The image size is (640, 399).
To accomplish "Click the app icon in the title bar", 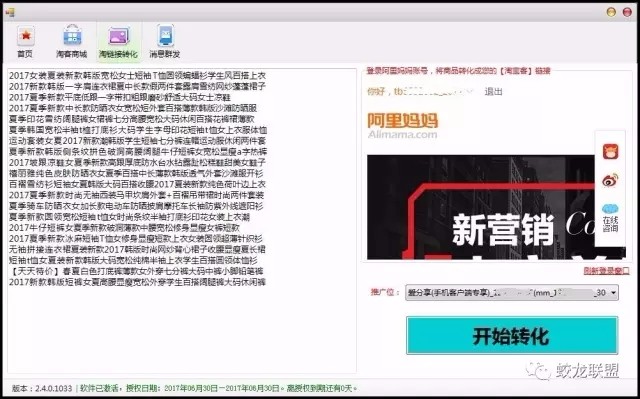I will click(x=10, y=12).
